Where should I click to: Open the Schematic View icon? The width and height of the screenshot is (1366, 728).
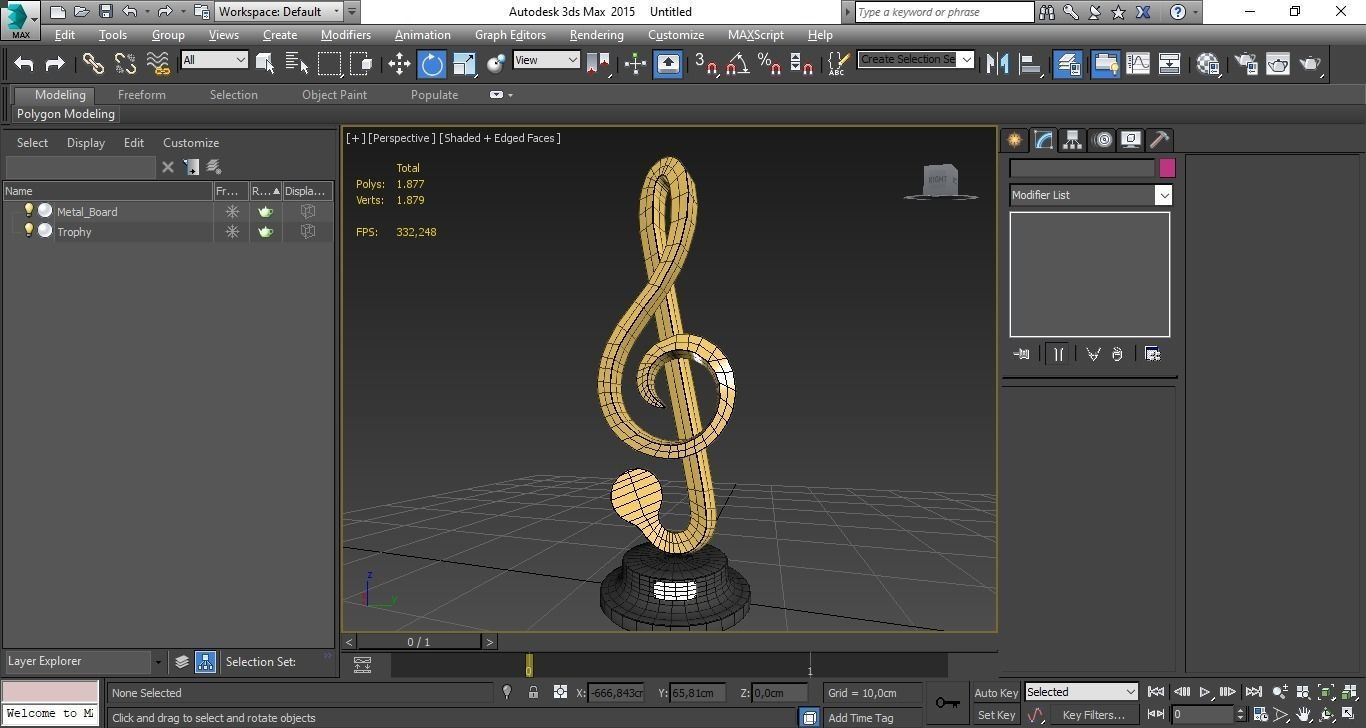pos(1169,63)
